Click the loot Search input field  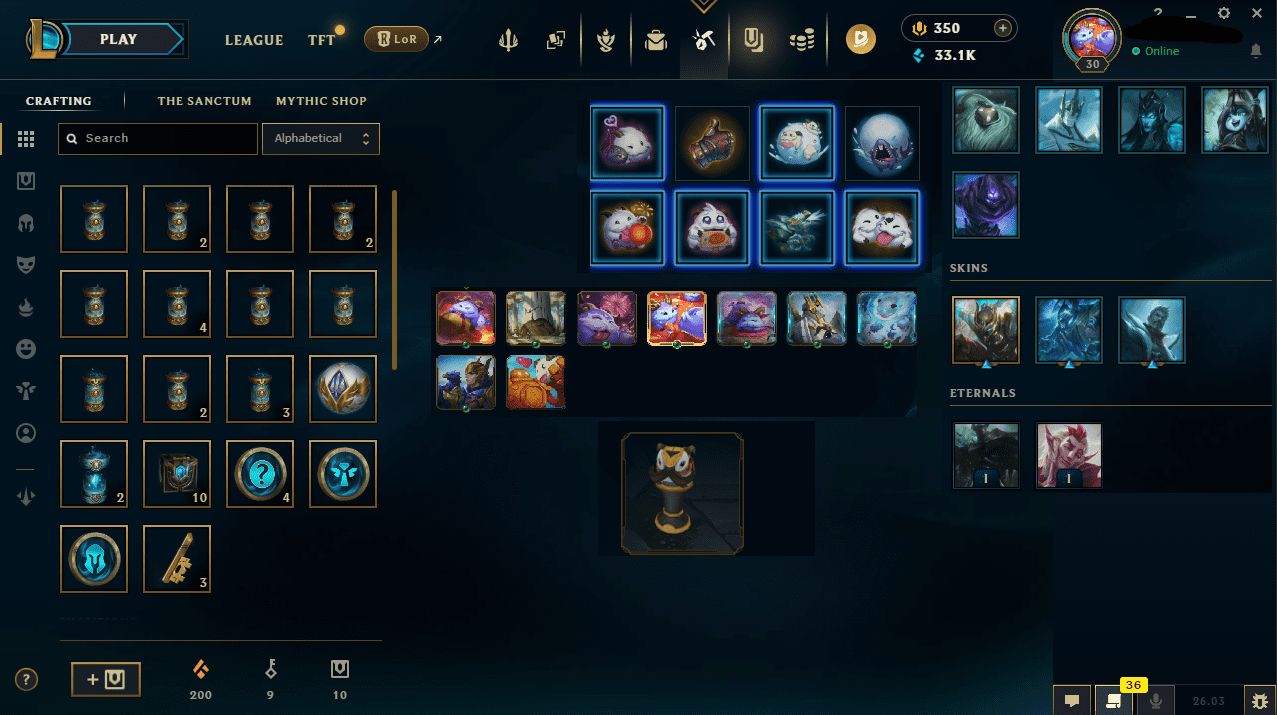click(158, 139)
